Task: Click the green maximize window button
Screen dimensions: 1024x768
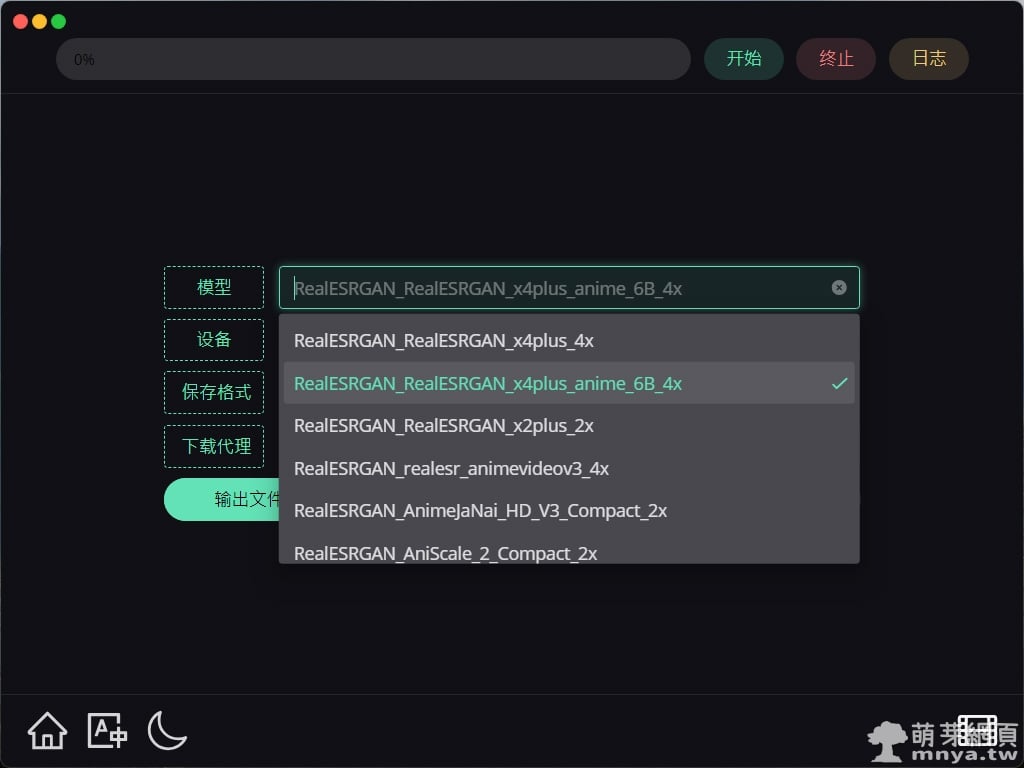Action: (x=59, y=21)
